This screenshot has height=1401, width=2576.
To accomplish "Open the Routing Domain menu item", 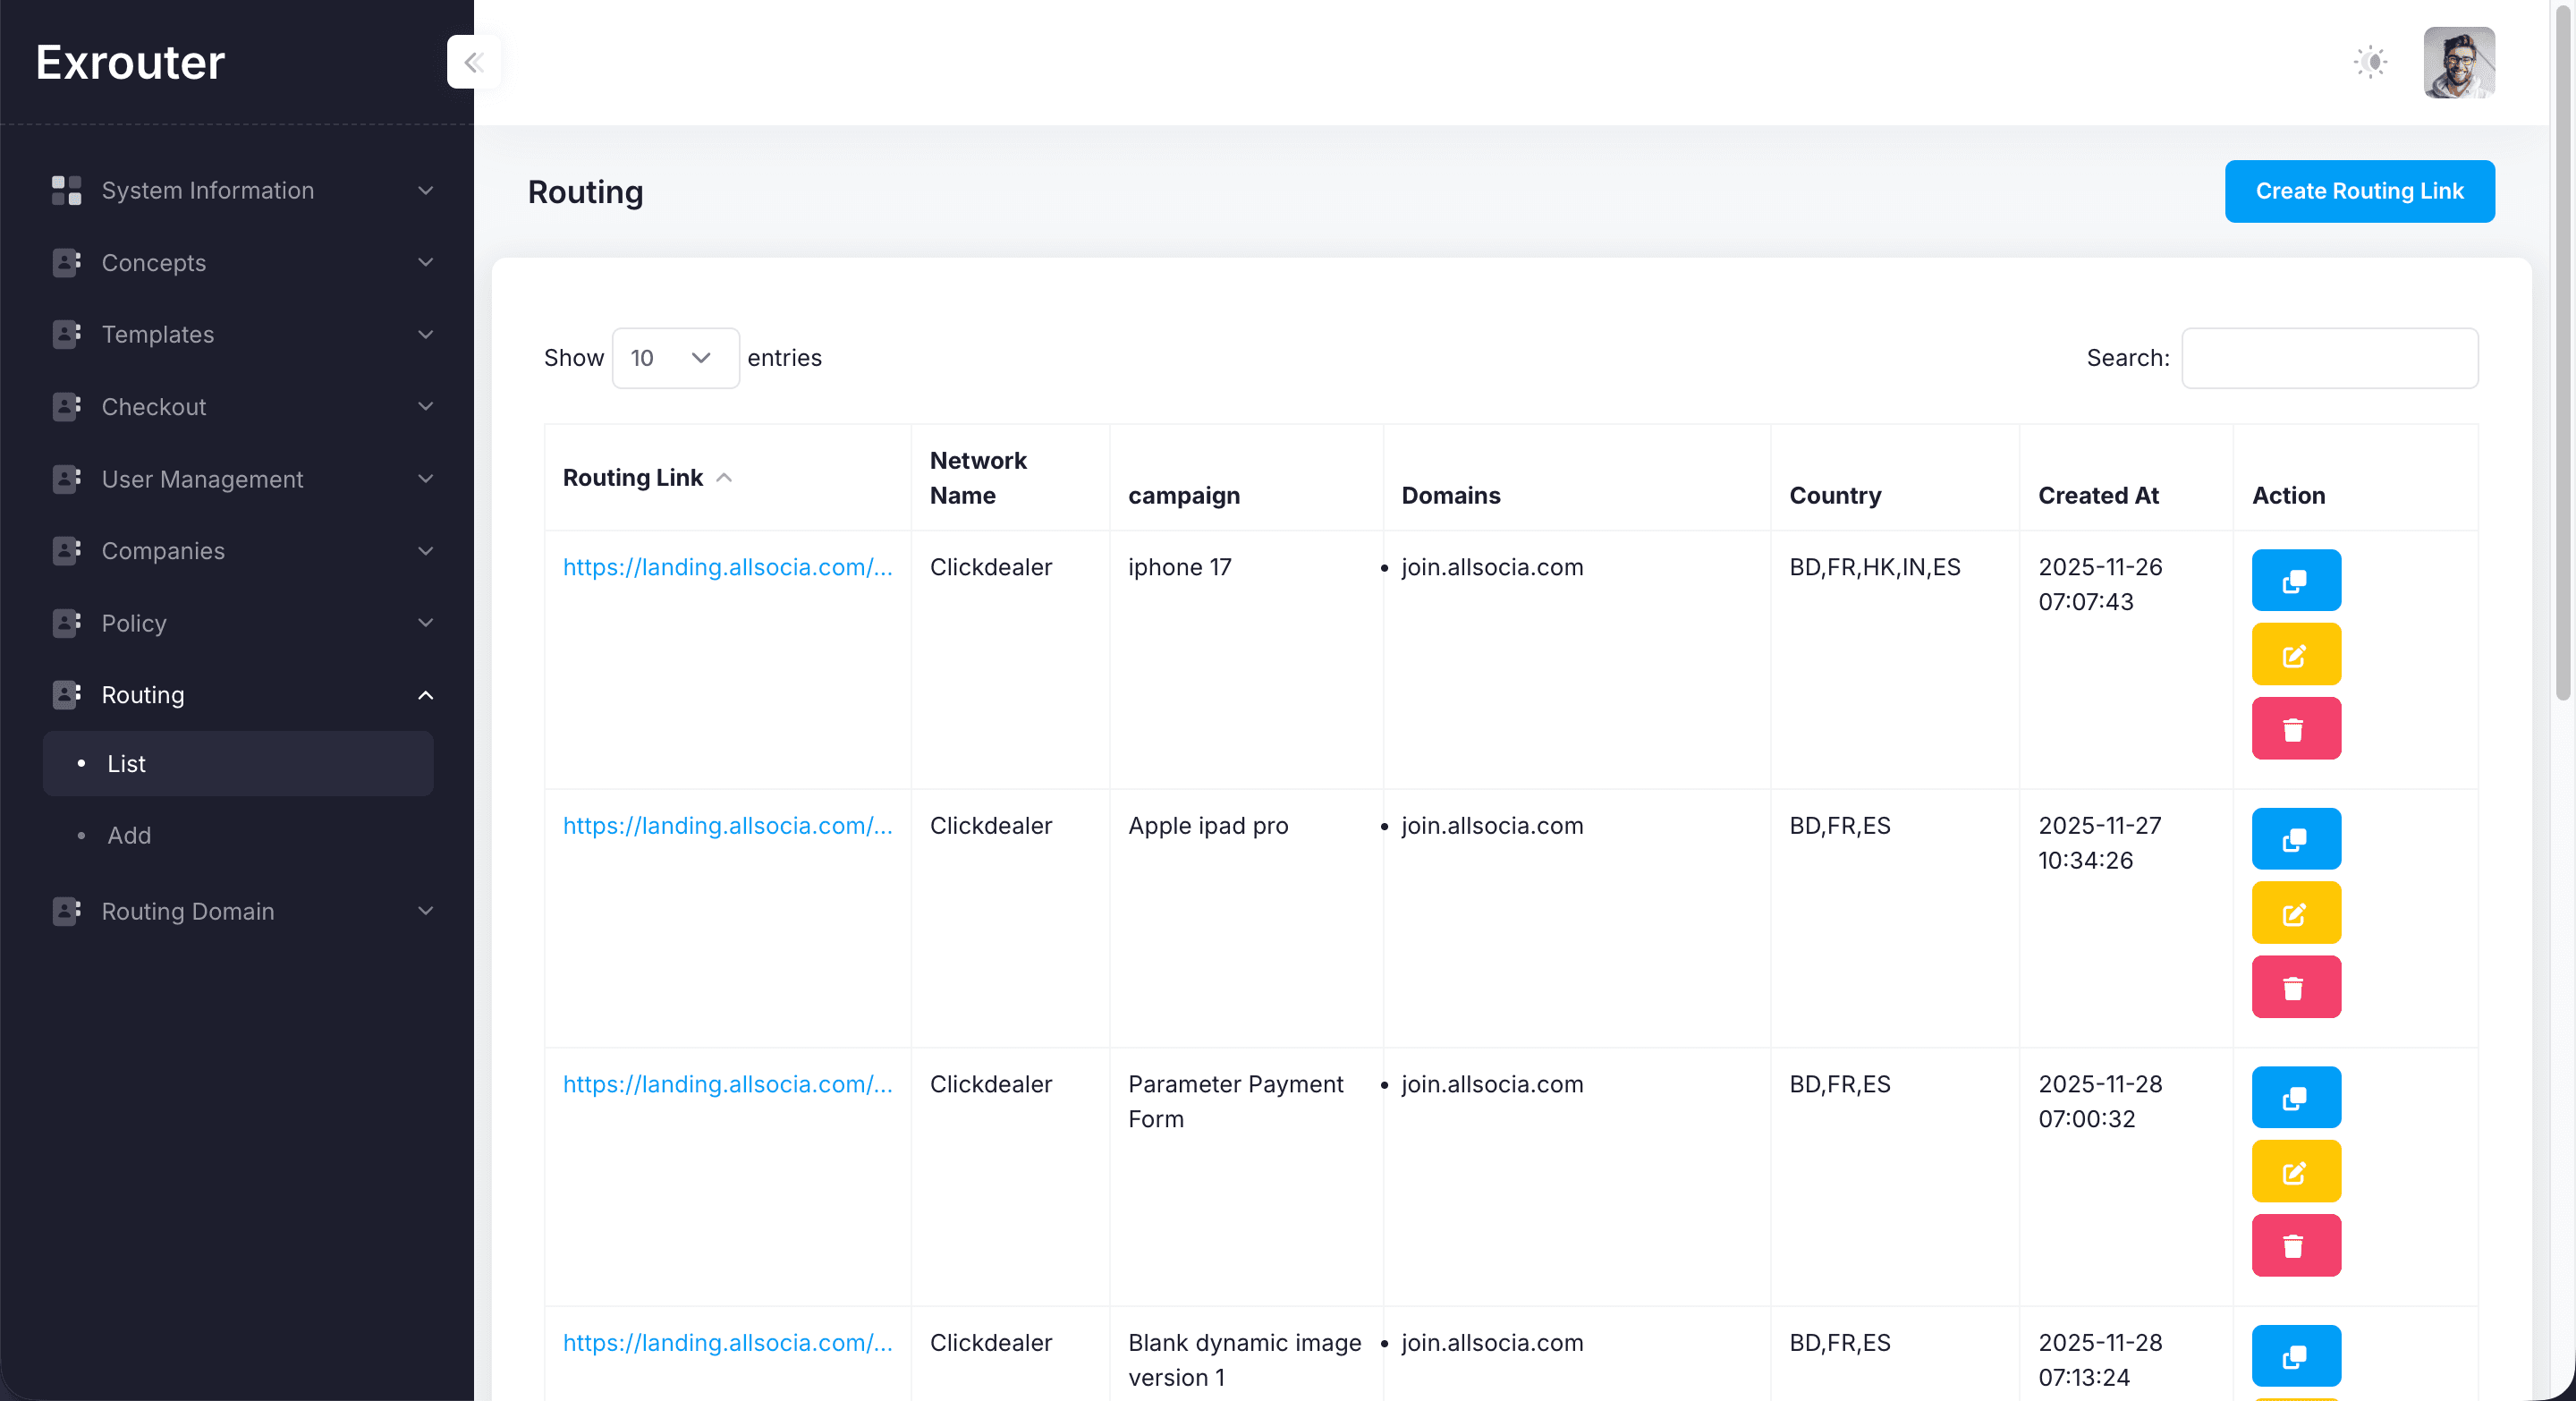I will (238, 911).
